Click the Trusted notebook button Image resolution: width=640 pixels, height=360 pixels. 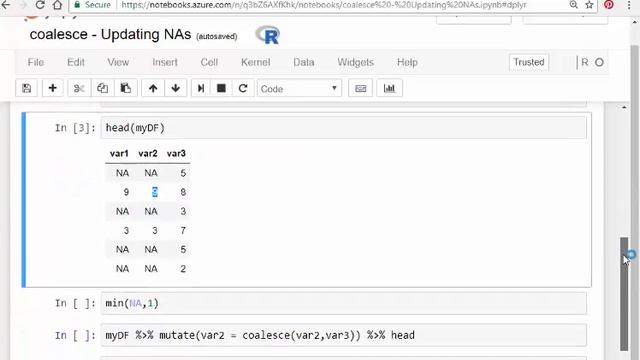point(529,62)
